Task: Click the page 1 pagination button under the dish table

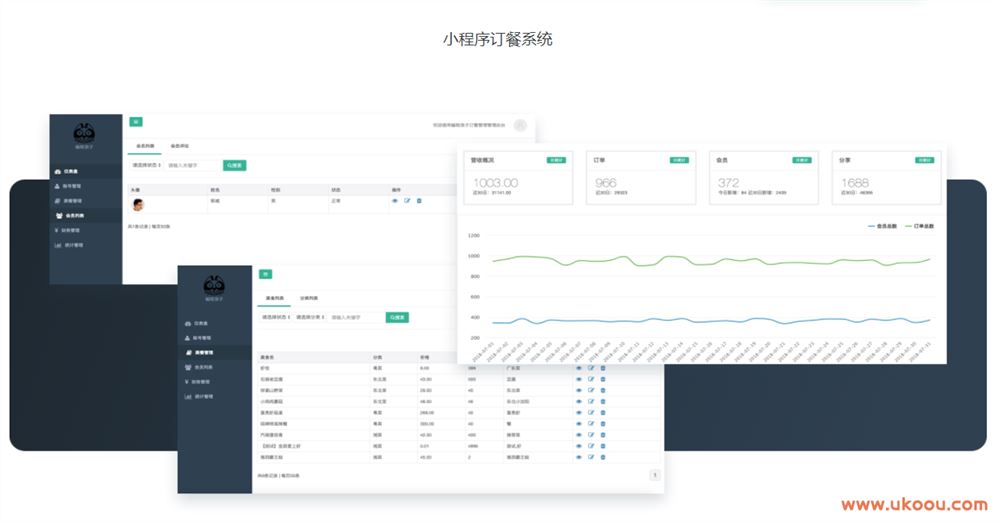Action: pos(655,475)
